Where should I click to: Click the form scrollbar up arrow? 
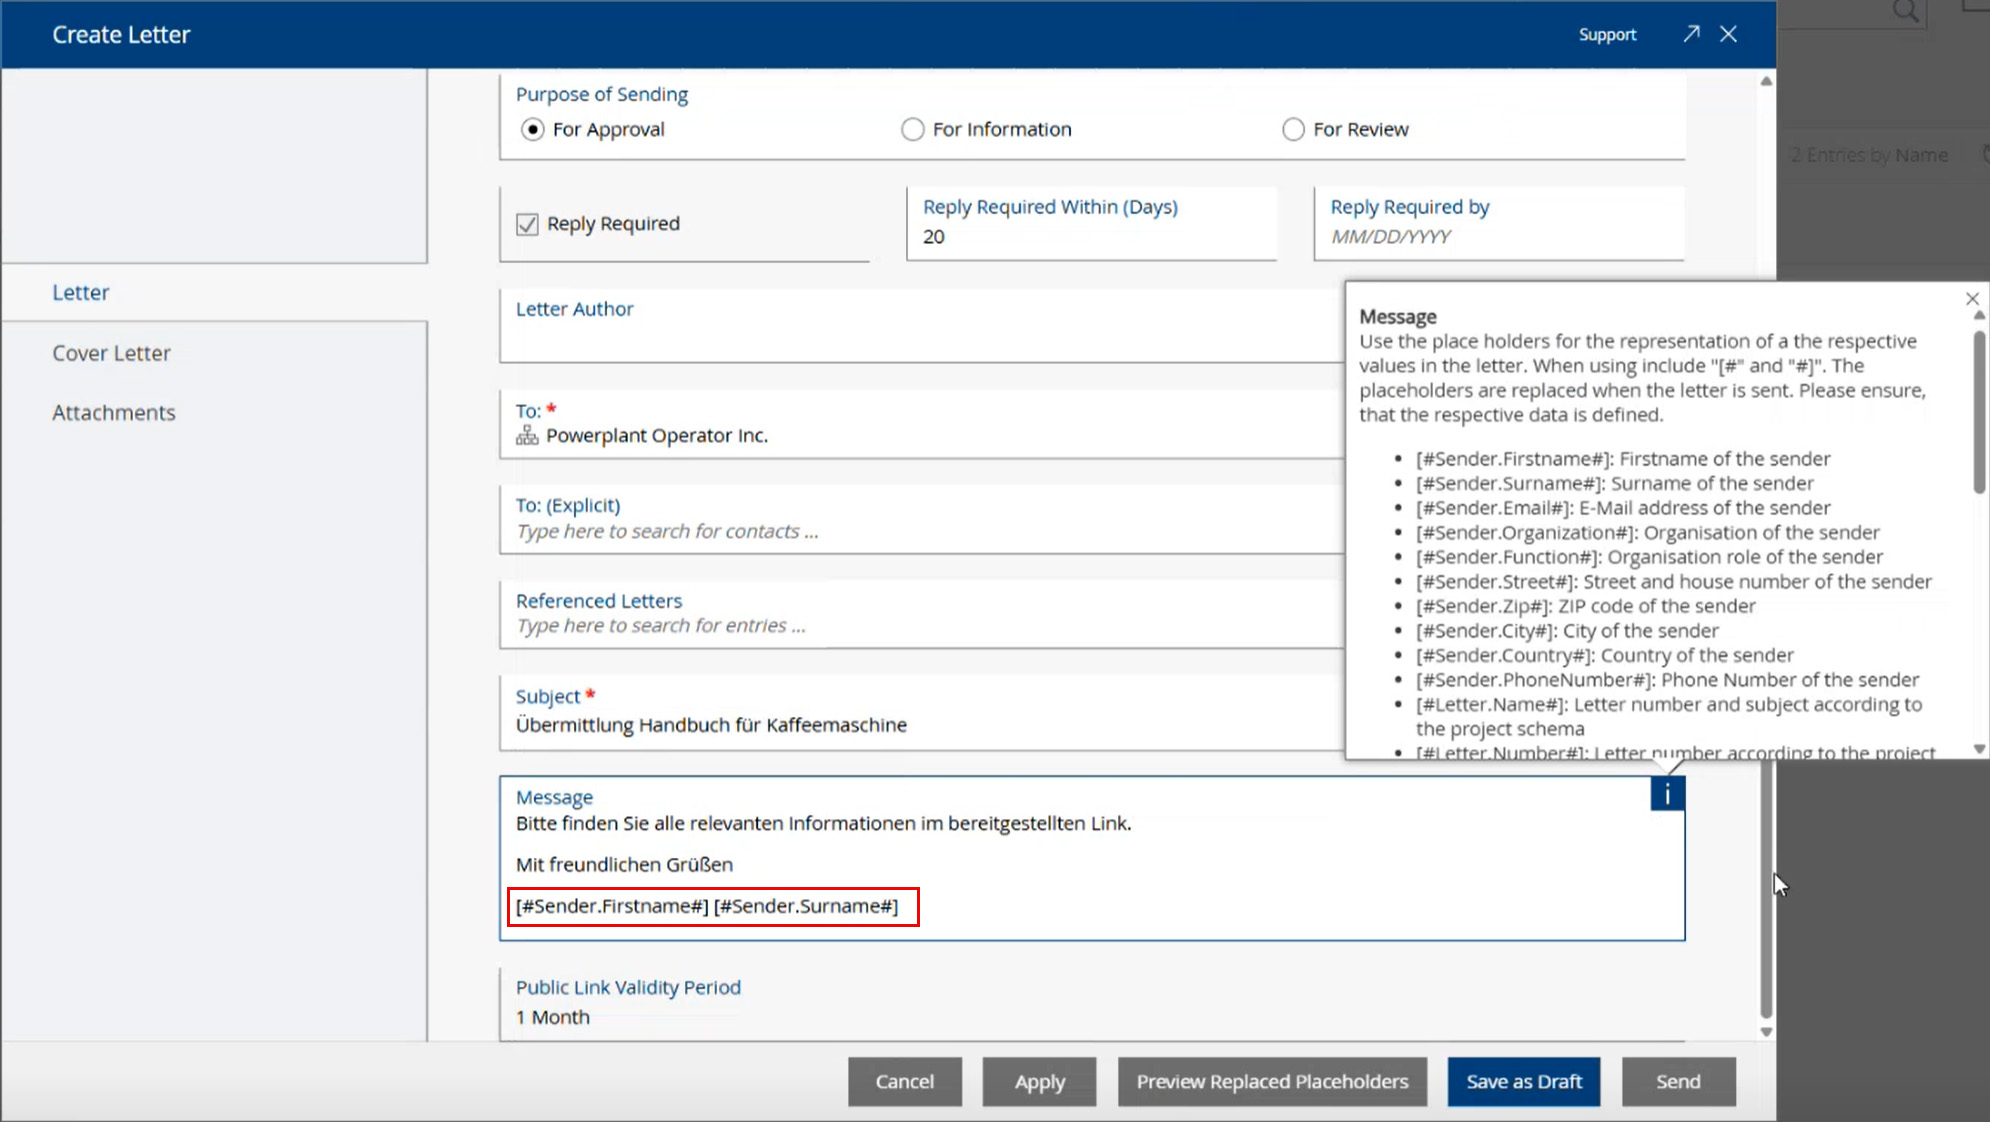(1766, 81)
